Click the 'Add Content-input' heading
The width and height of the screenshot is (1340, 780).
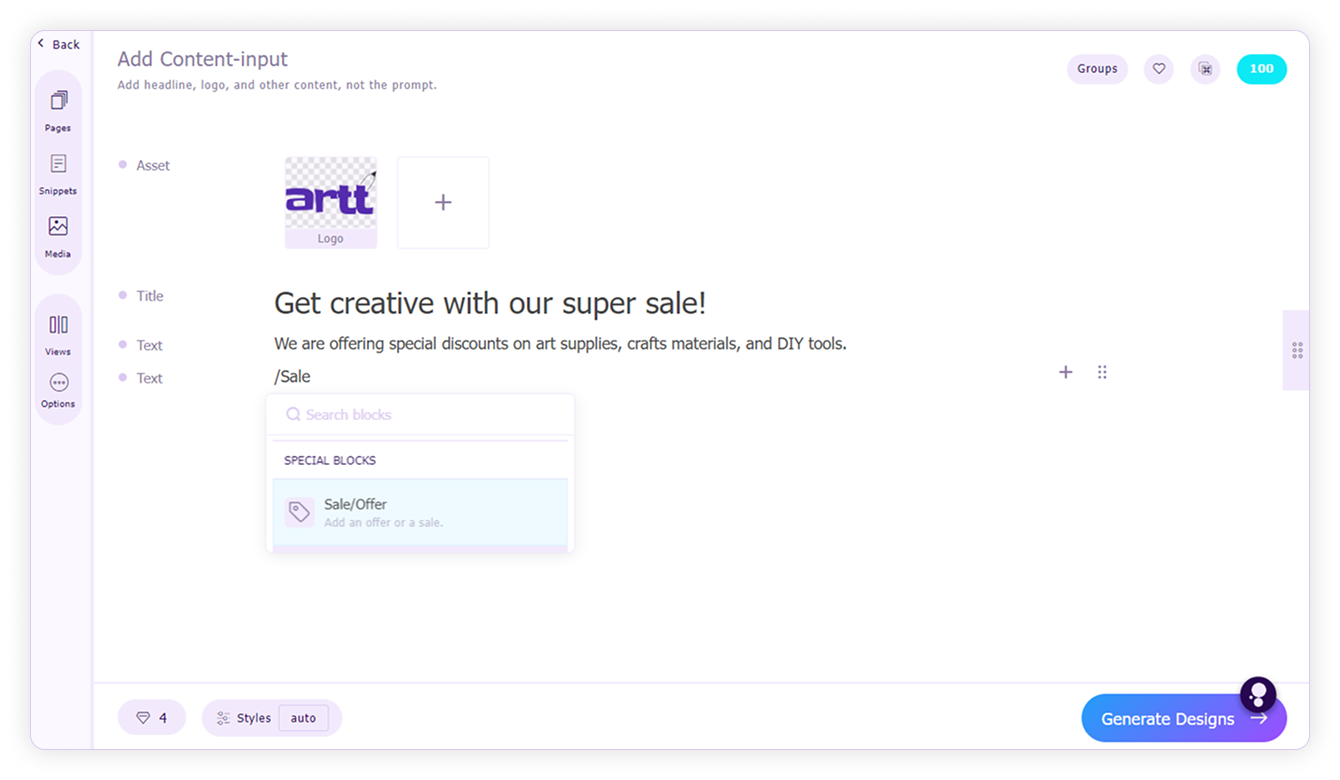pyautogui.click(x=203, y=59)
